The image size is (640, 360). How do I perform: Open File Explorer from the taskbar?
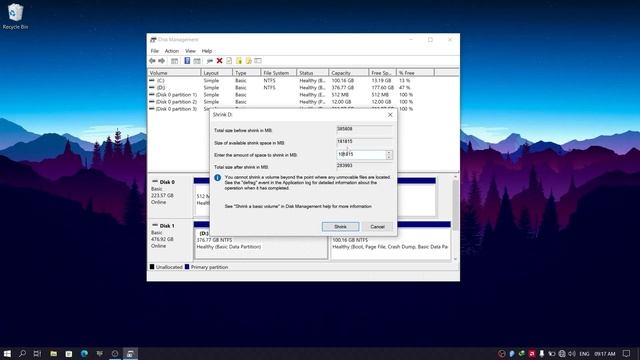point(53,353)
